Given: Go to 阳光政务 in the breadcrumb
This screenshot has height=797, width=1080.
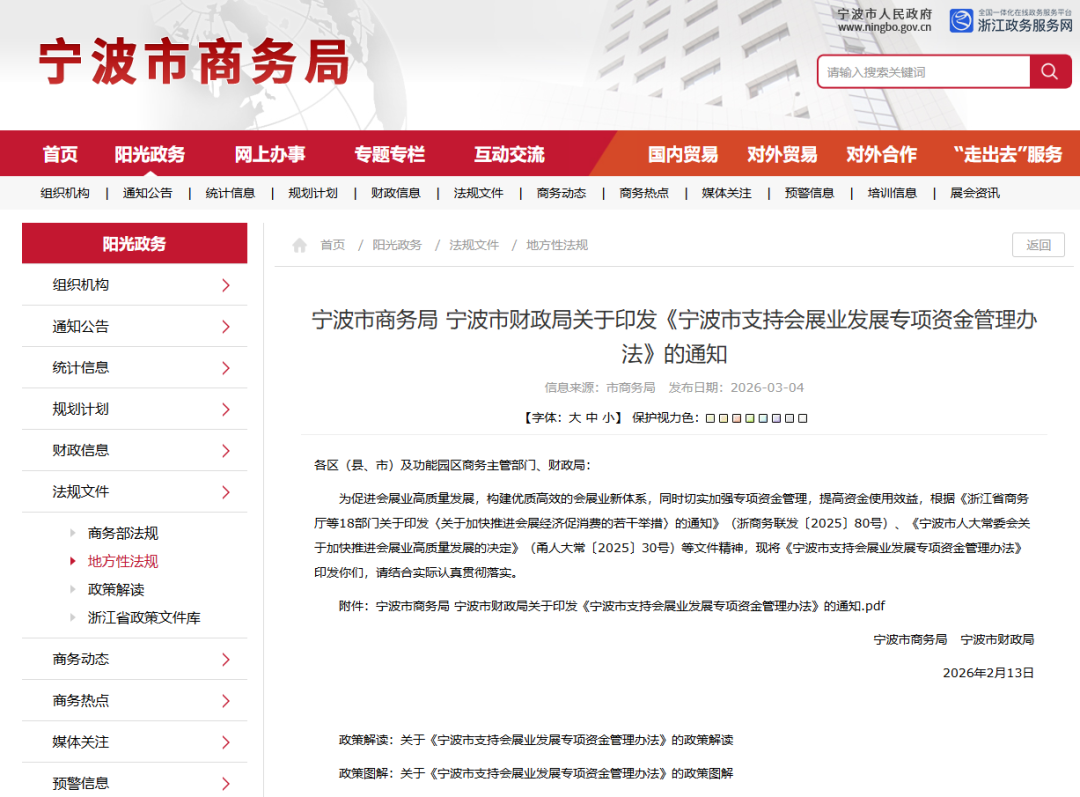Looking at the screenshot, I should tap(397, 245).
